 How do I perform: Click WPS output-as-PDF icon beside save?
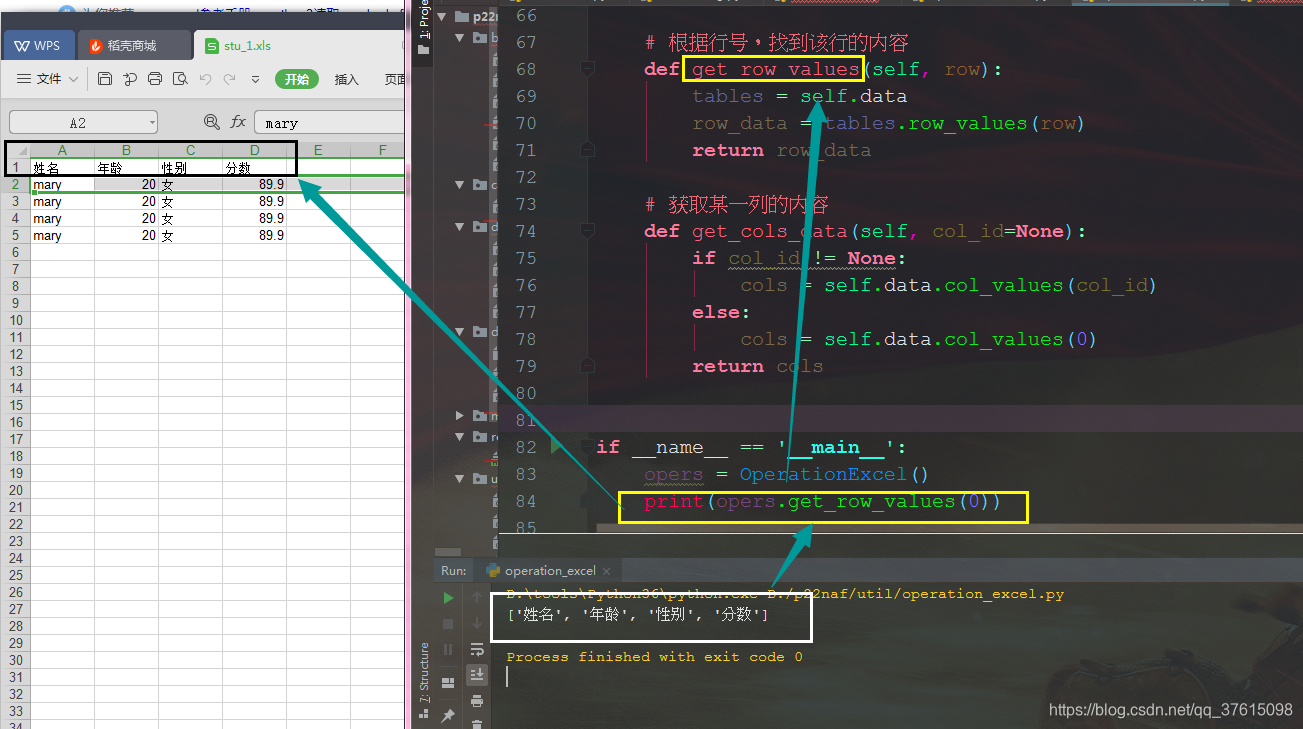coord(130,79)
